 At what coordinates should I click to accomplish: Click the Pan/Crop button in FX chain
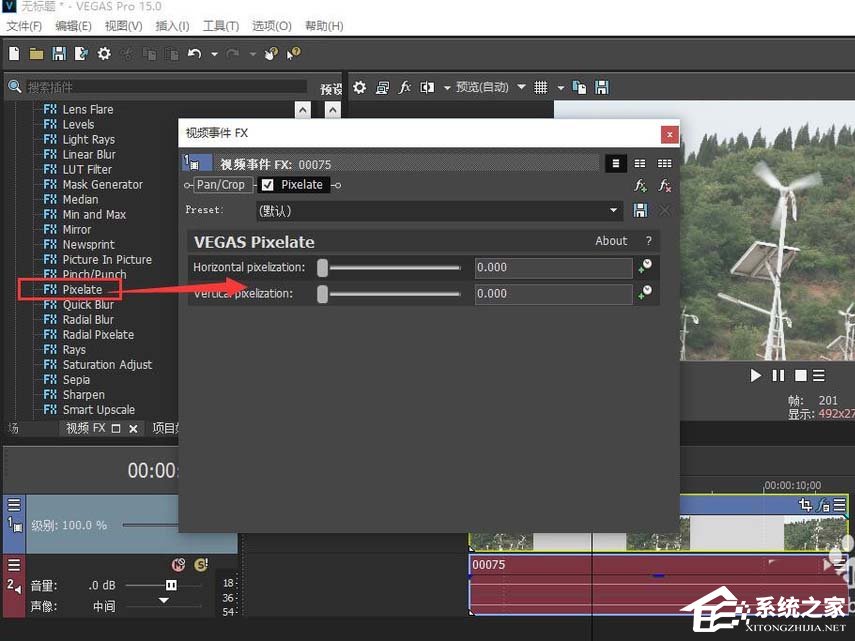click(x=220, y=185)
